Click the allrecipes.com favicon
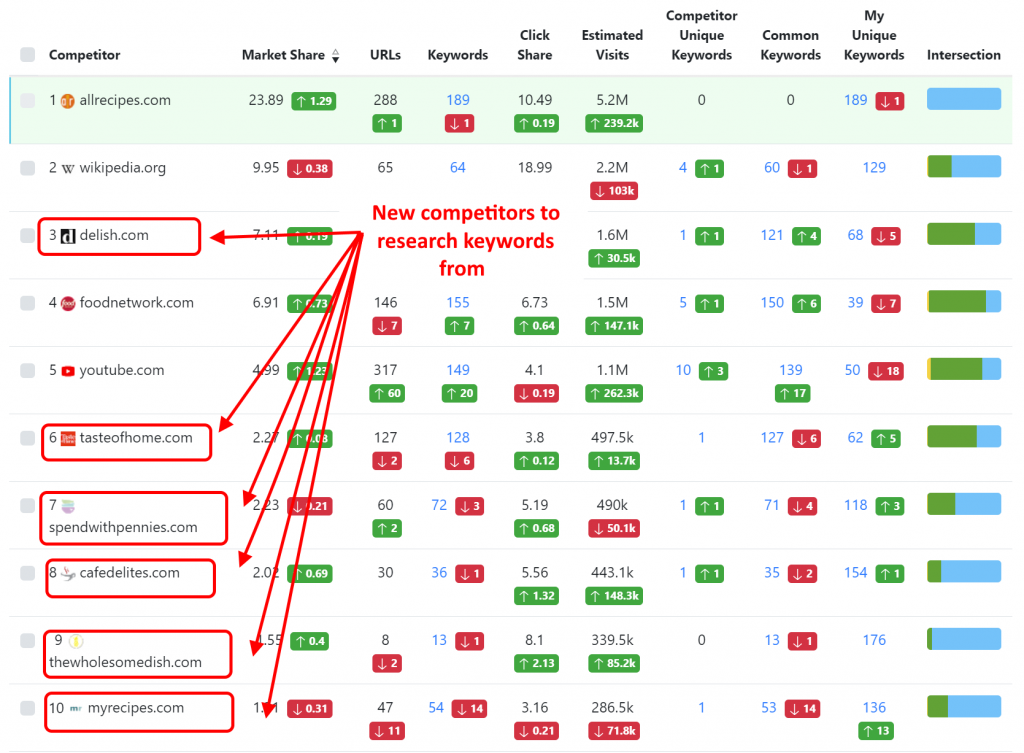Viewport: 1024px width, 753px height. coord(67,101)
